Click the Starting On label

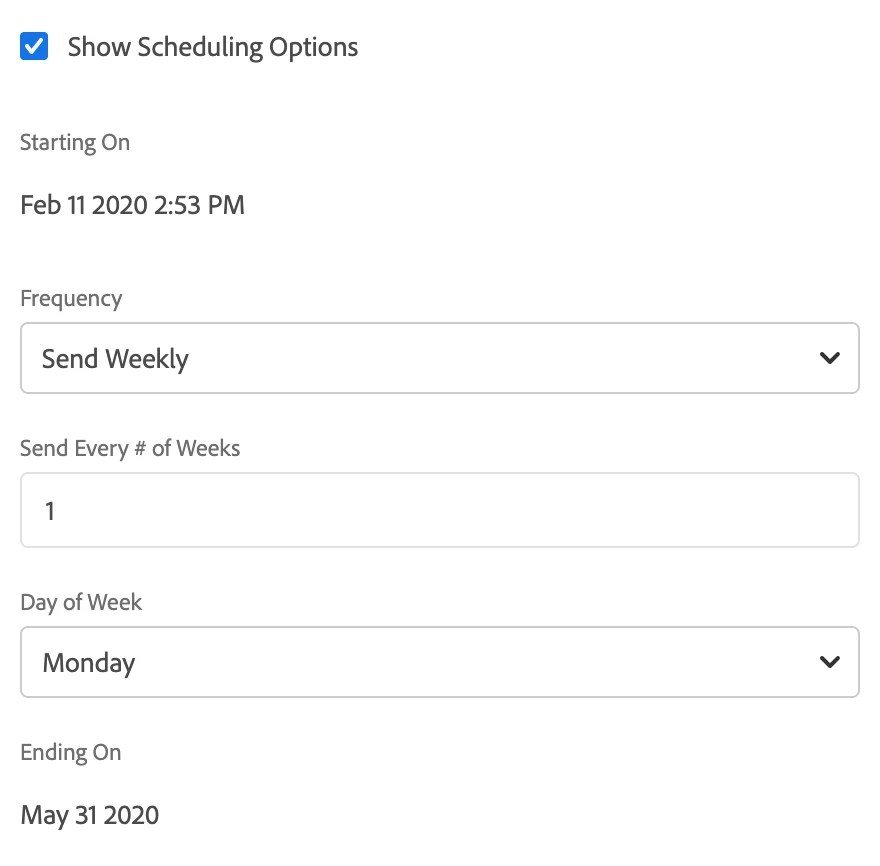[x=75, y=142]
